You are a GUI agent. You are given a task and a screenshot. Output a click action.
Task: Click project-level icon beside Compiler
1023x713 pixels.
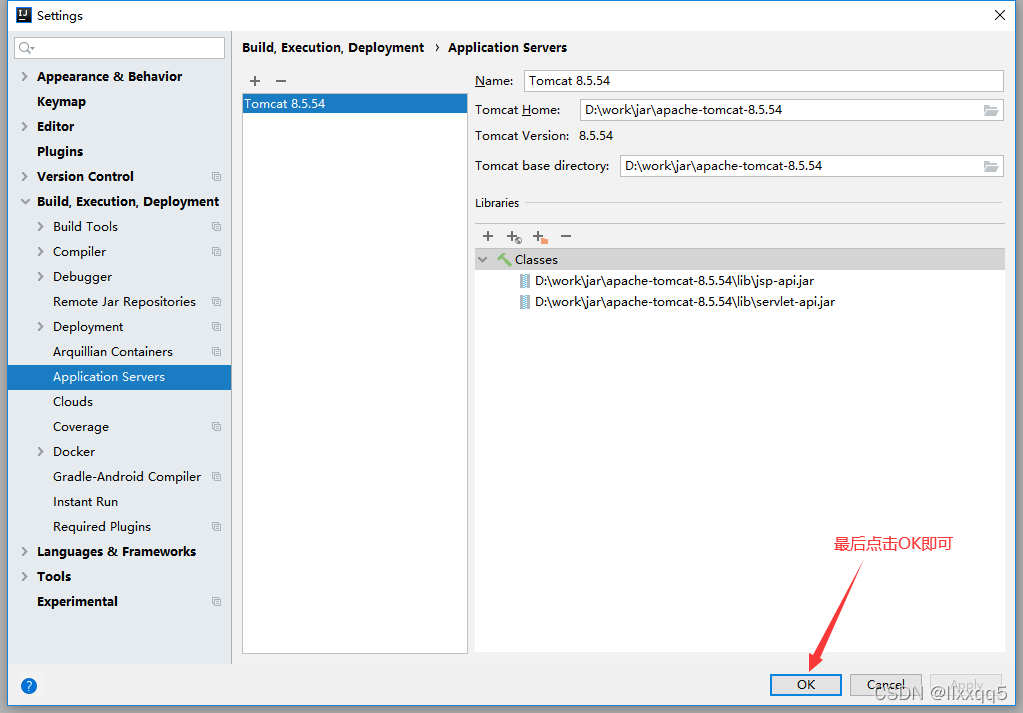click(x=217, y=252)
